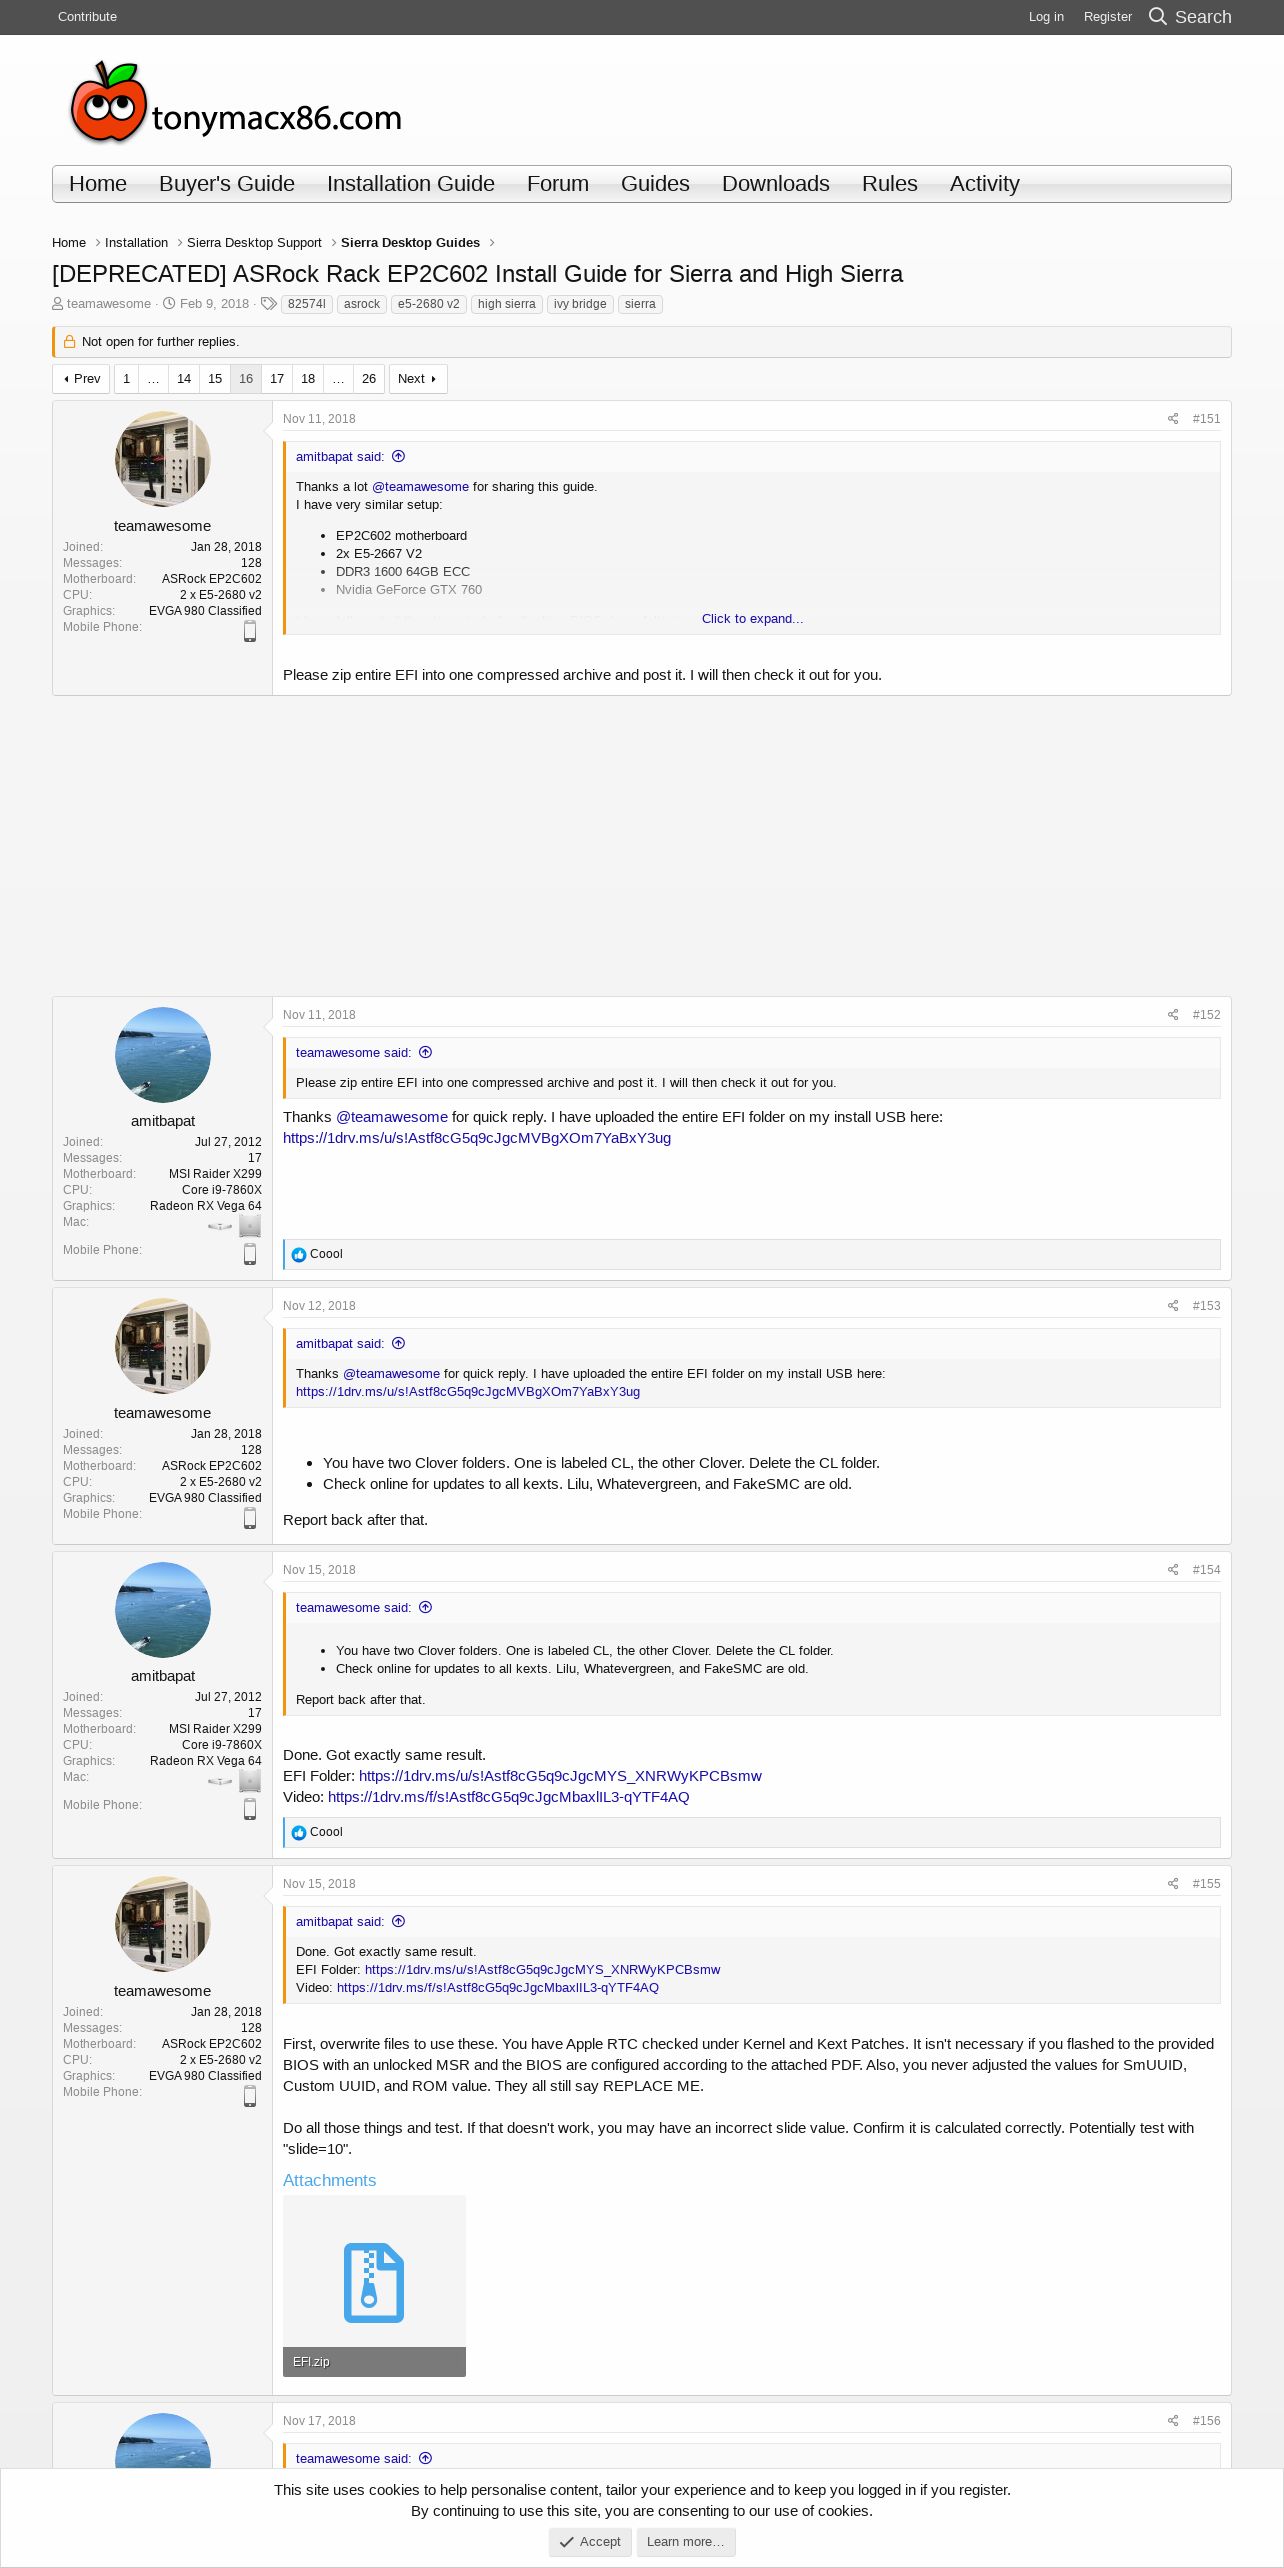Open the Forum menu item
The height and width of the screenshot is (2568, 1284).
tap(558, 184)
